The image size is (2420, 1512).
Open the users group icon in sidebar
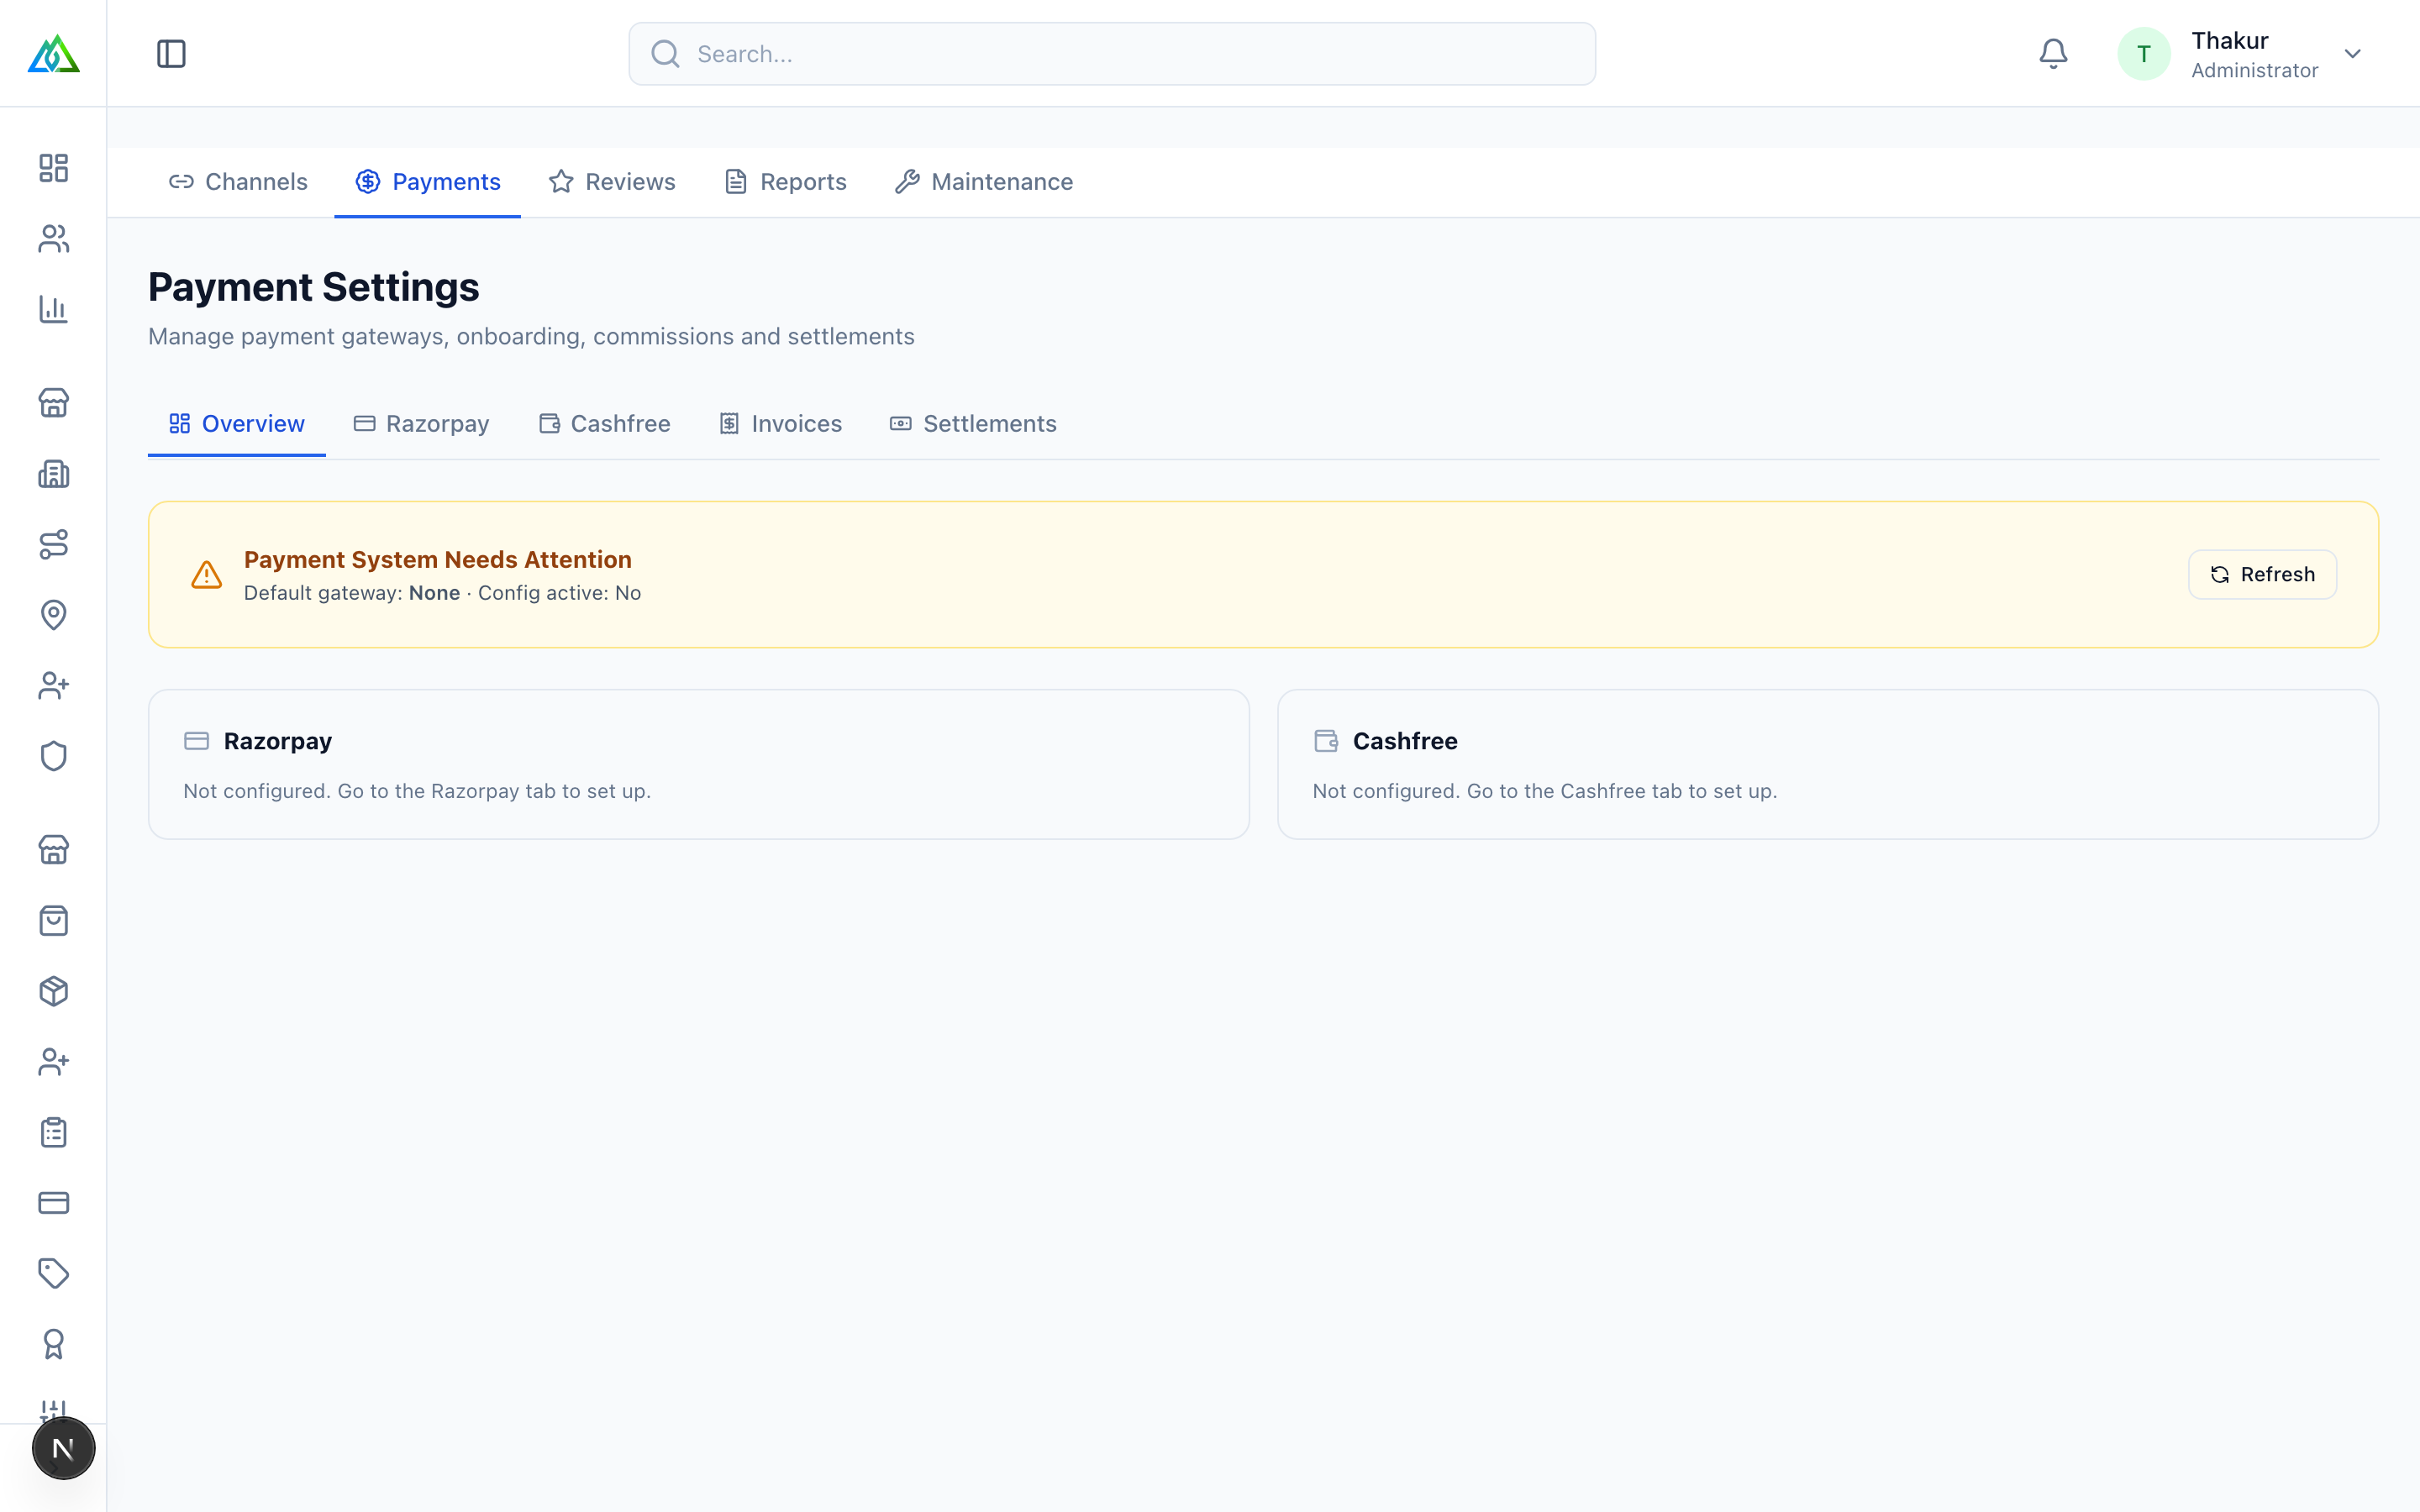click(53, 239)
